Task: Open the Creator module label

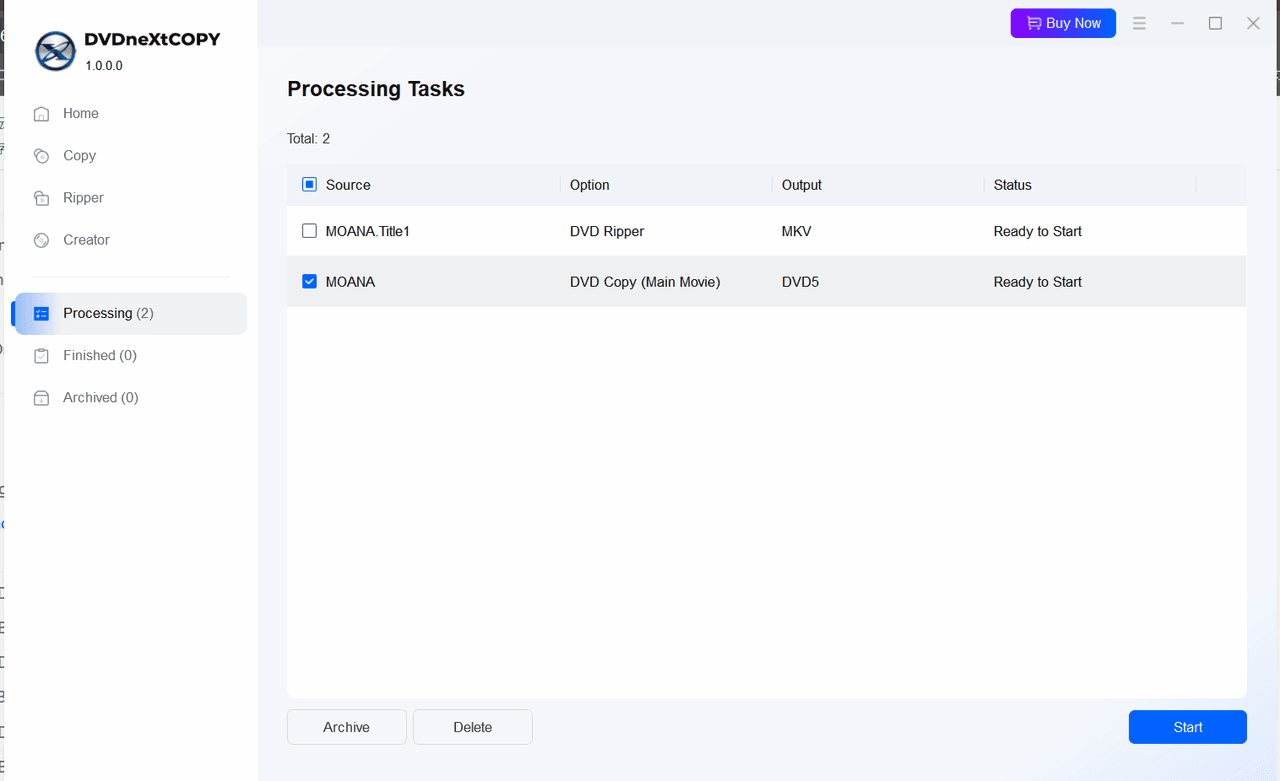Action: point(86,240)
